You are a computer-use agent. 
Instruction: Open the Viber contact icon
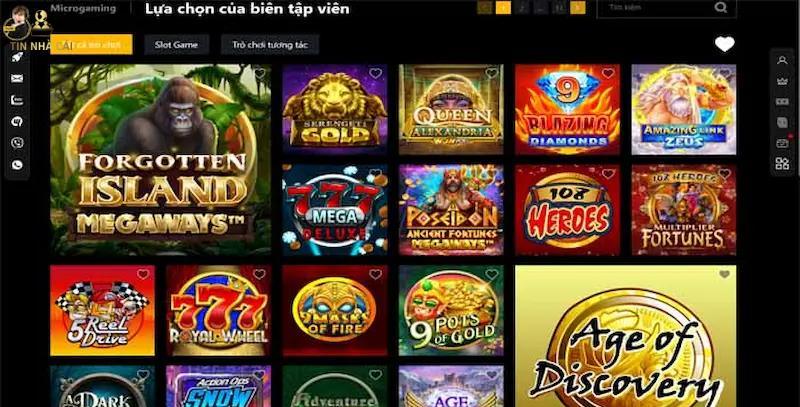(x=17, y=143)
